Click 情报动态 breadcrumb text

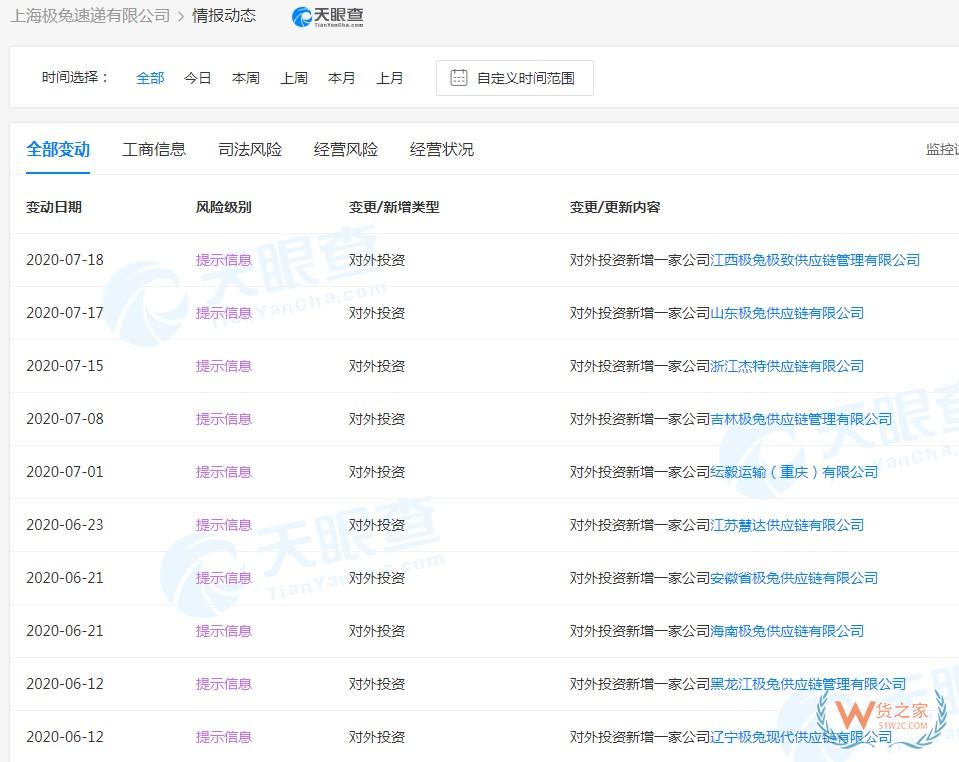224,16
